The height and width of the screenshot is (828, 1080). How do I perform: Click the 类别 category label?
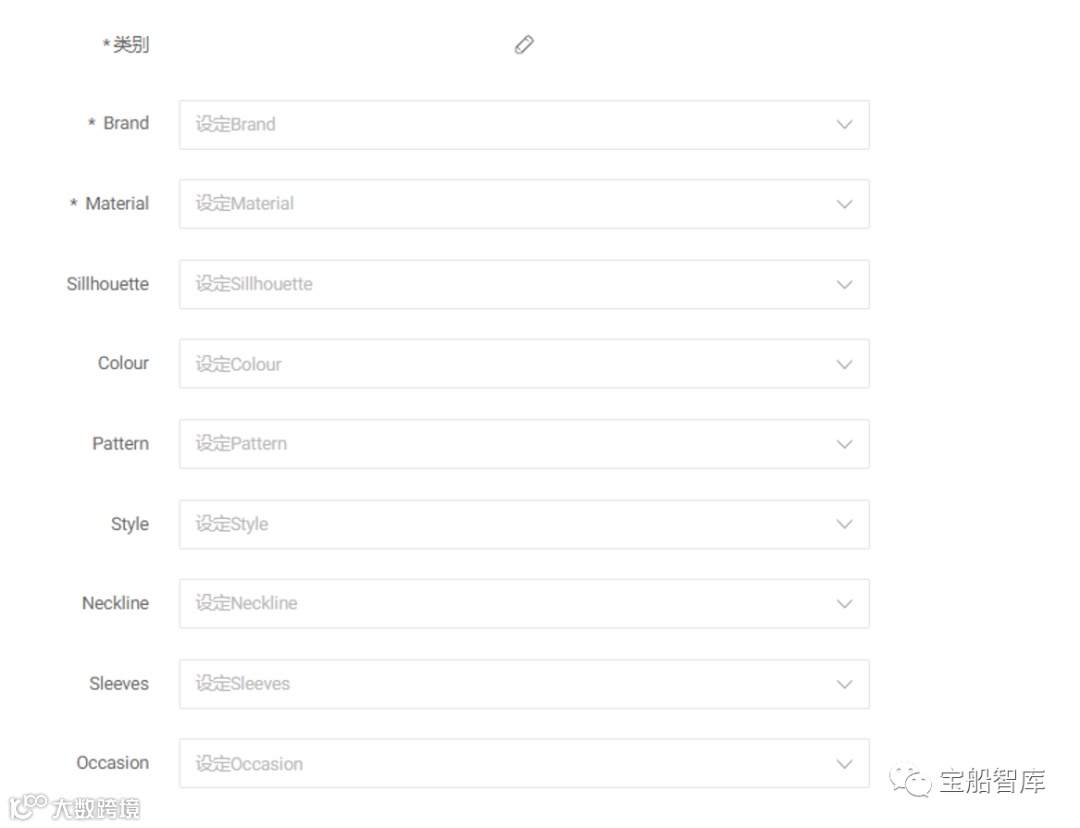coord(130,45)
